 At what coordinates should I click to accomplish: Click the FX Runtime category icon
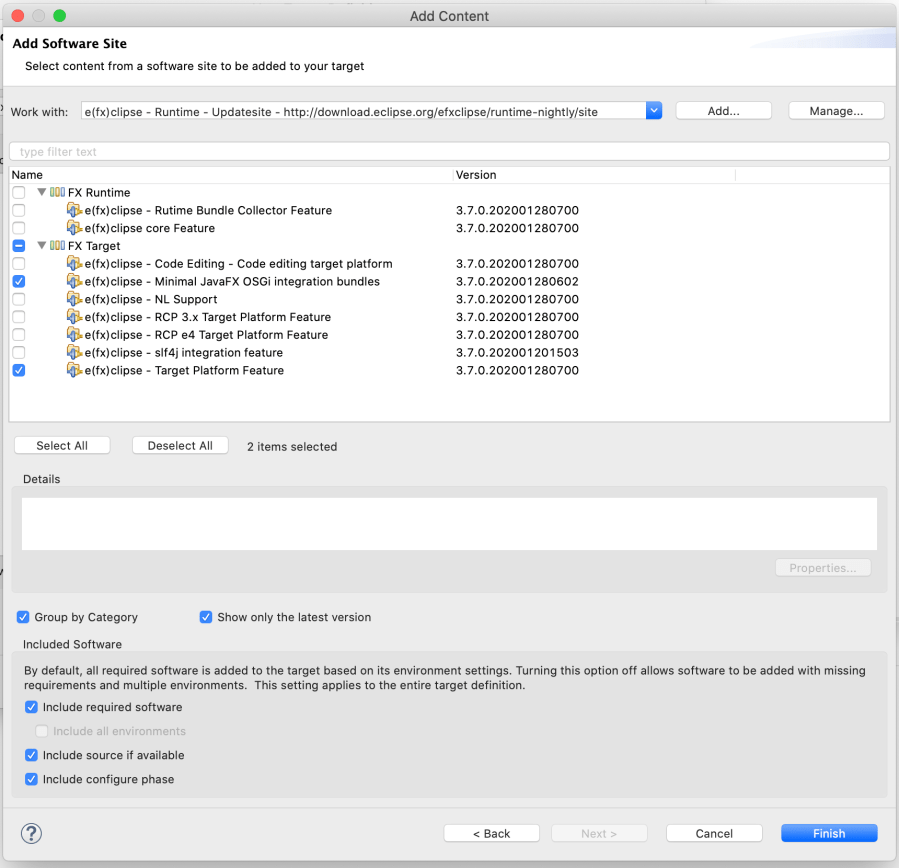pyautogui.click(x=58, y=192)
